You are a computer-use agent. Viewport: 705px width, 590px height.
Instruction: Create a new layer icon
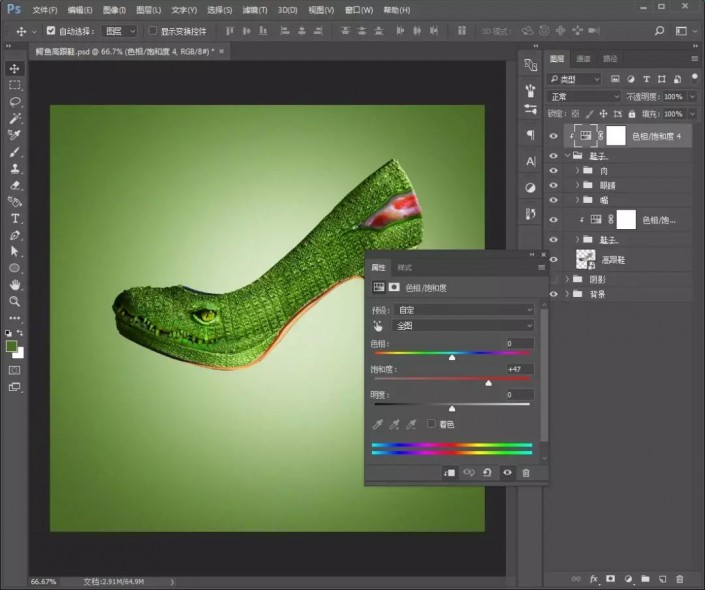click(x=662, y=579)
